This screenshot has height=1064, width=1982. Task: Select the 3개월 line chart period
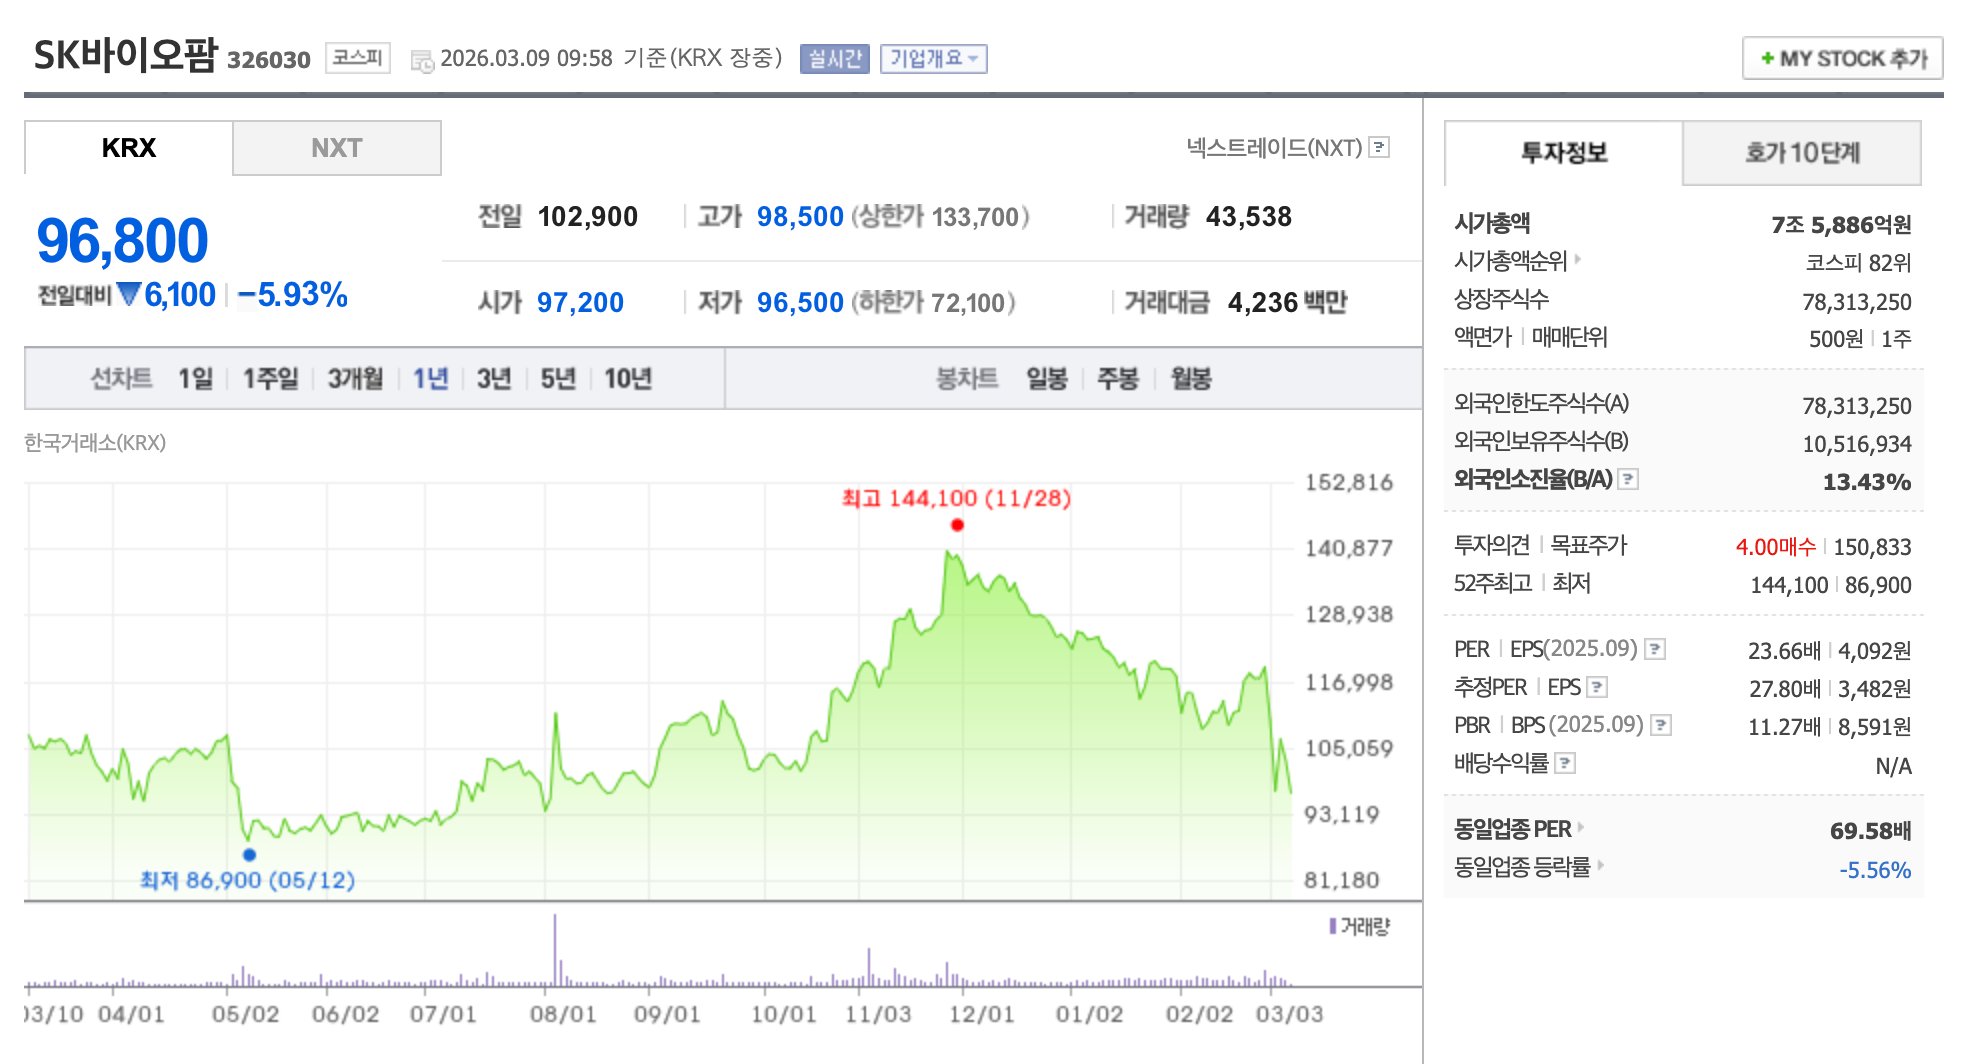356,379
